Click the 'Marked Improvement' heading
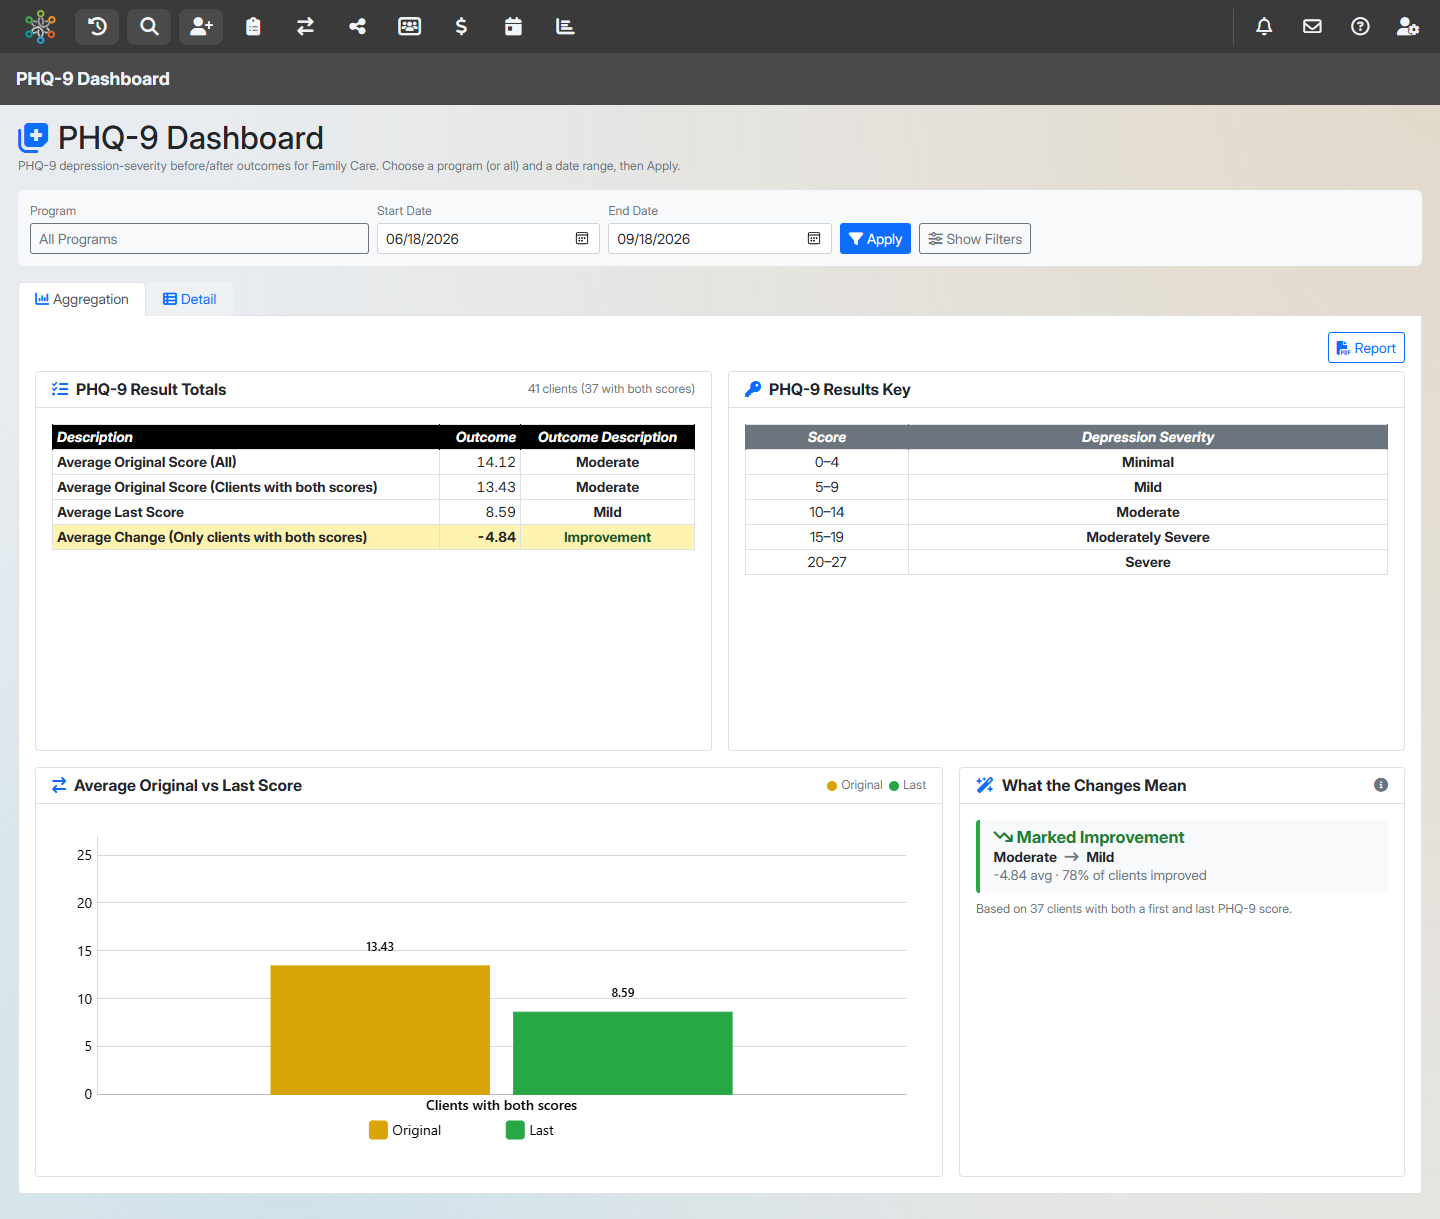The image size is (1440, 1219). (1100, 837)
